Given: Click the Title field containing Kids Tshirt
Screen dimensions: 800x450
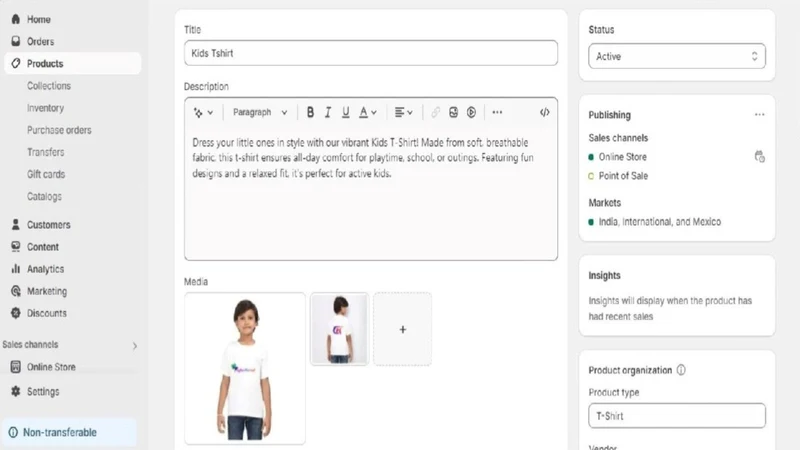Looking at the screenshot, I should click(371, 53).
